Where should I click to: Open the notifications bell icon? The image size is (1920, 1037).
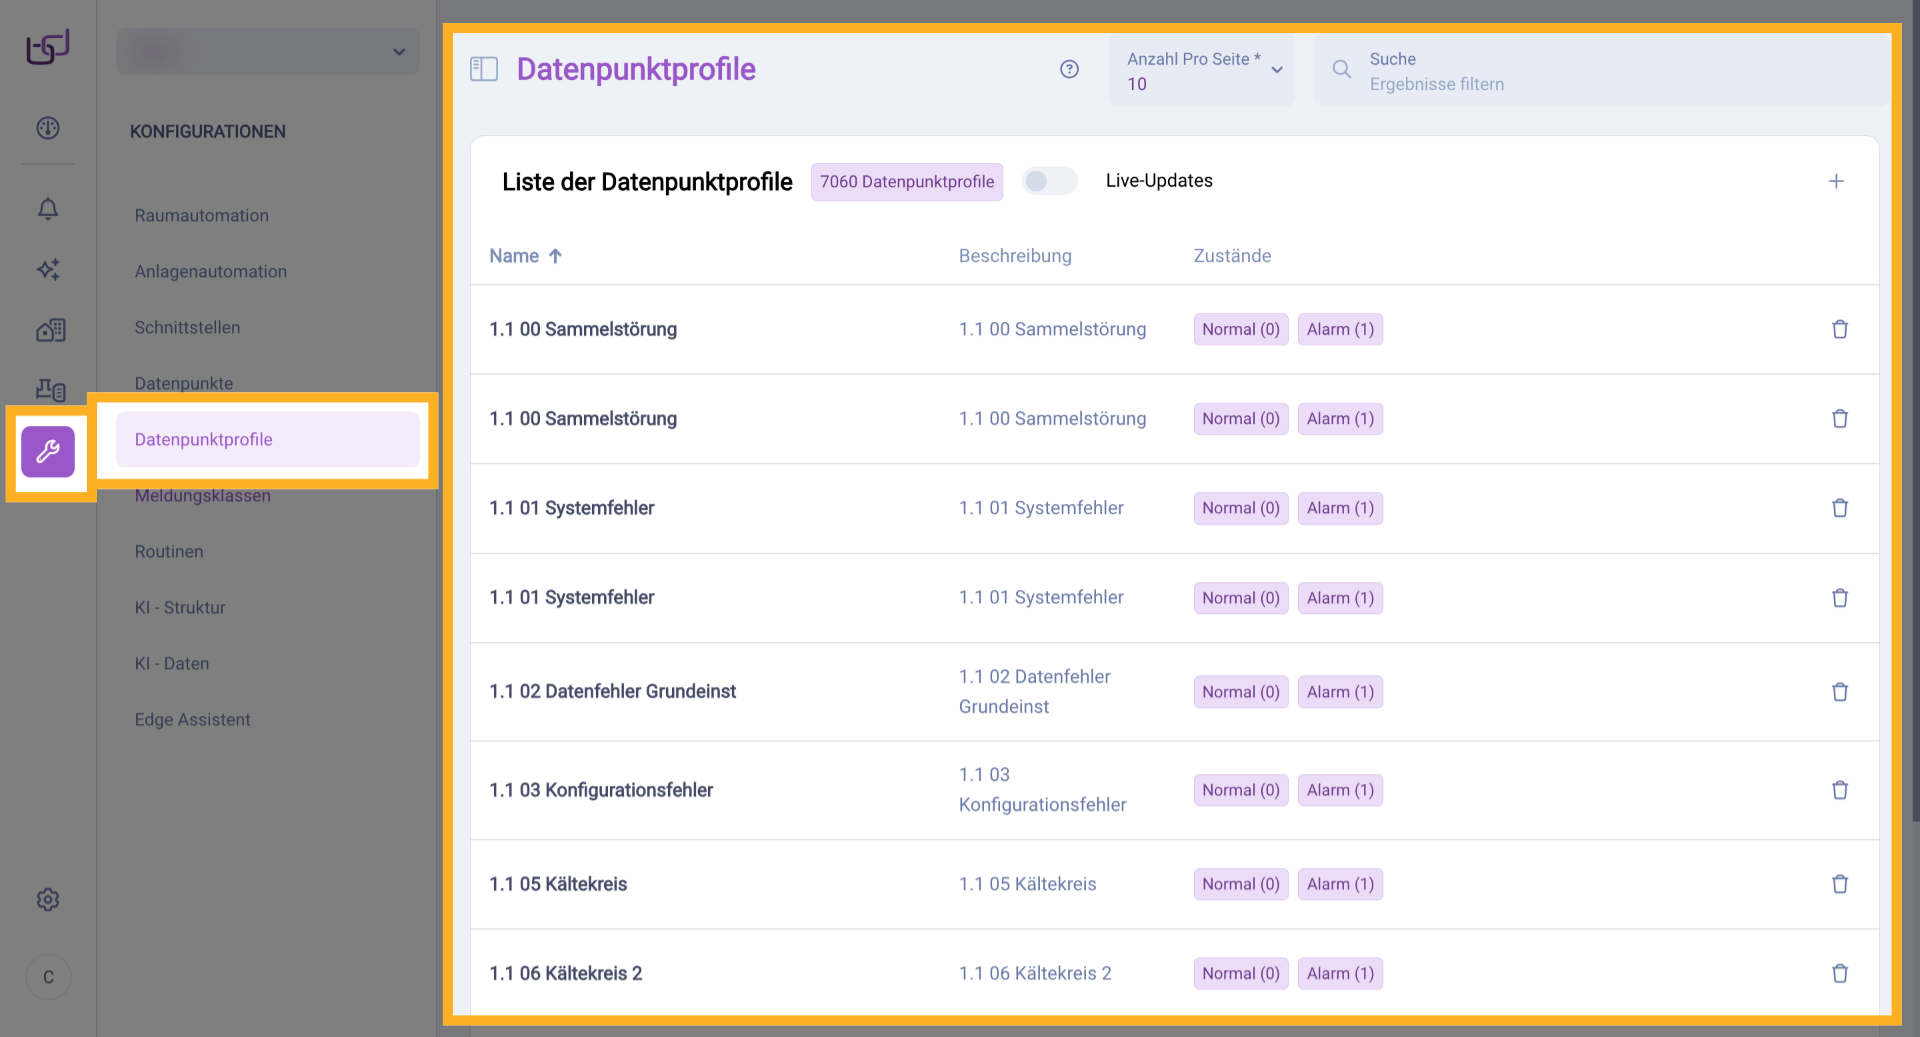click(x=47, y=209)
